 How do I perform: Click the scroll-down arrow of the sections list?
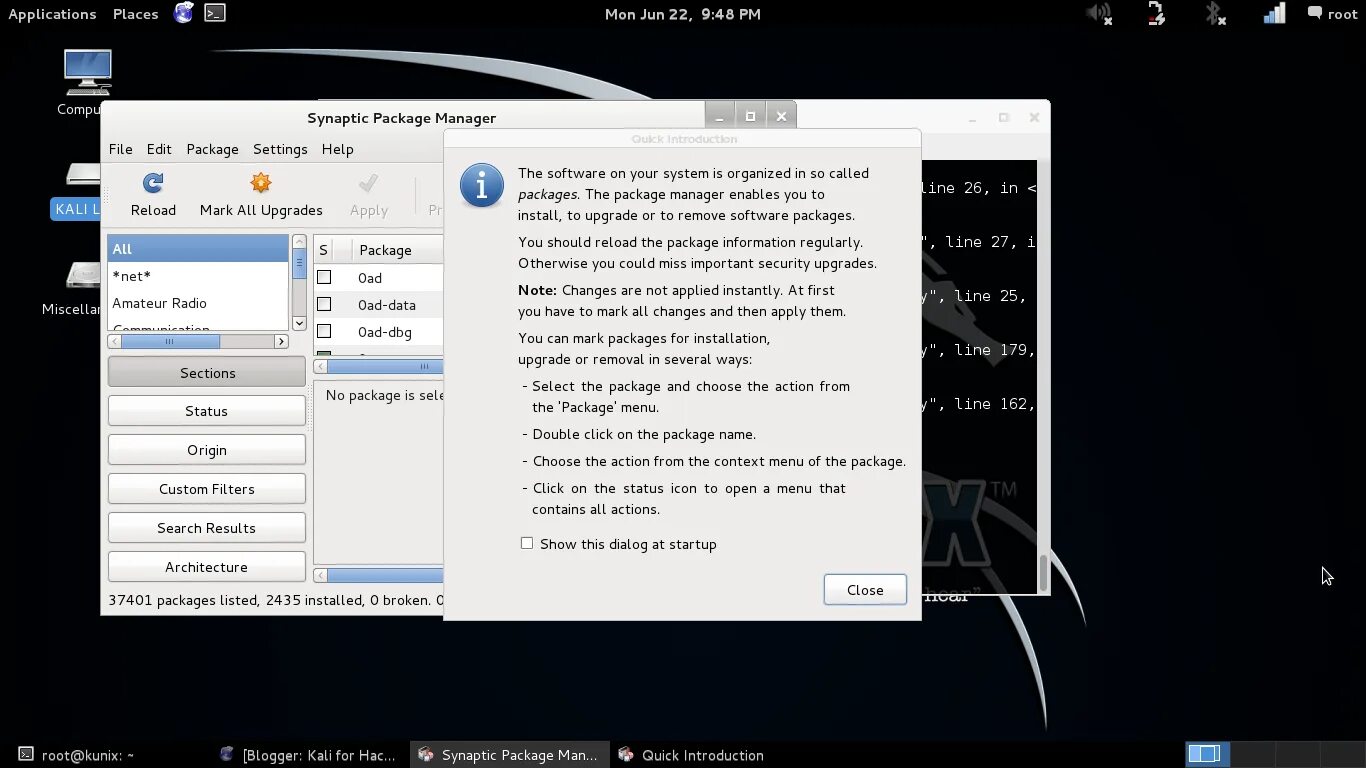coord(299,323)
